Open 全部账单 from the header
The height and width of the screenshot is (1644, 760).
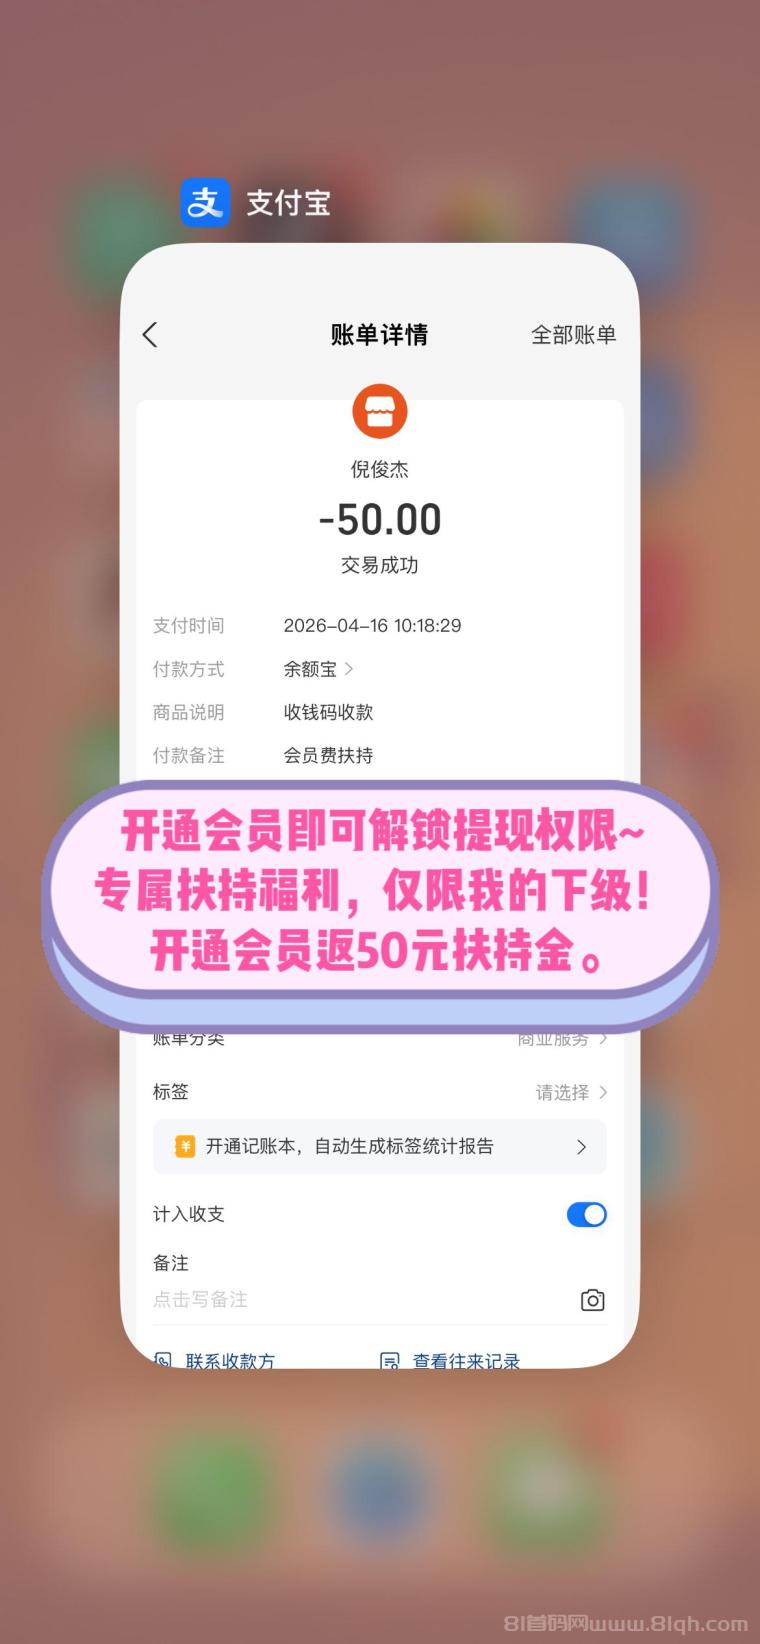573,335
